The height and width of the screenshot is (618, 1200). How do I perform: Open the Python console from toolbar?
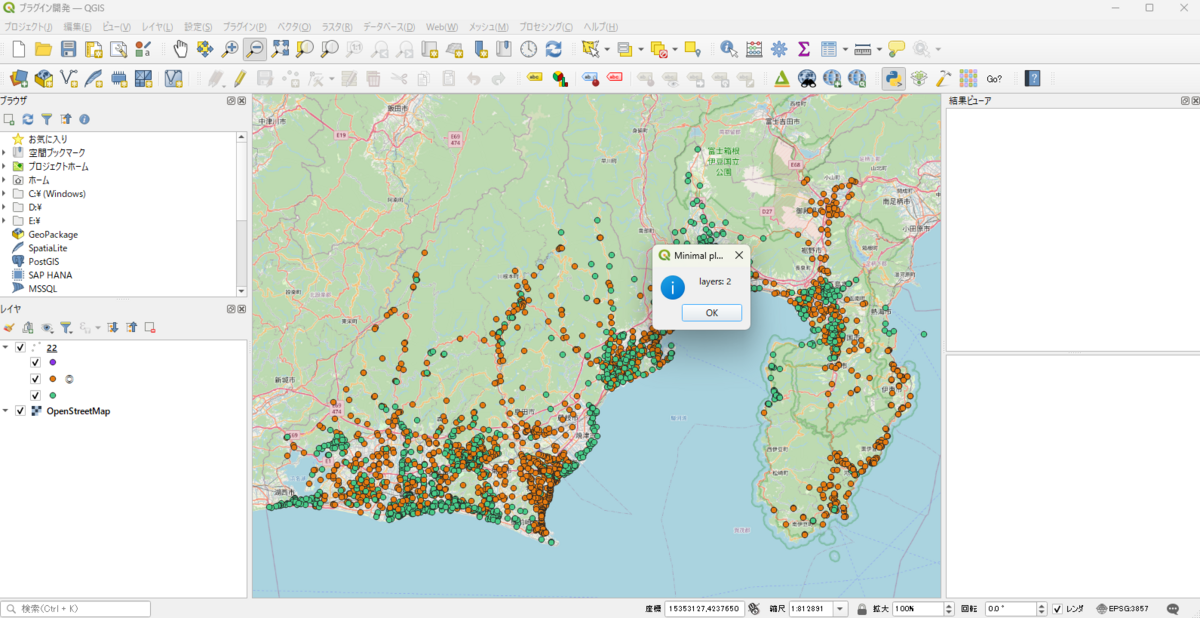[893, 78]
